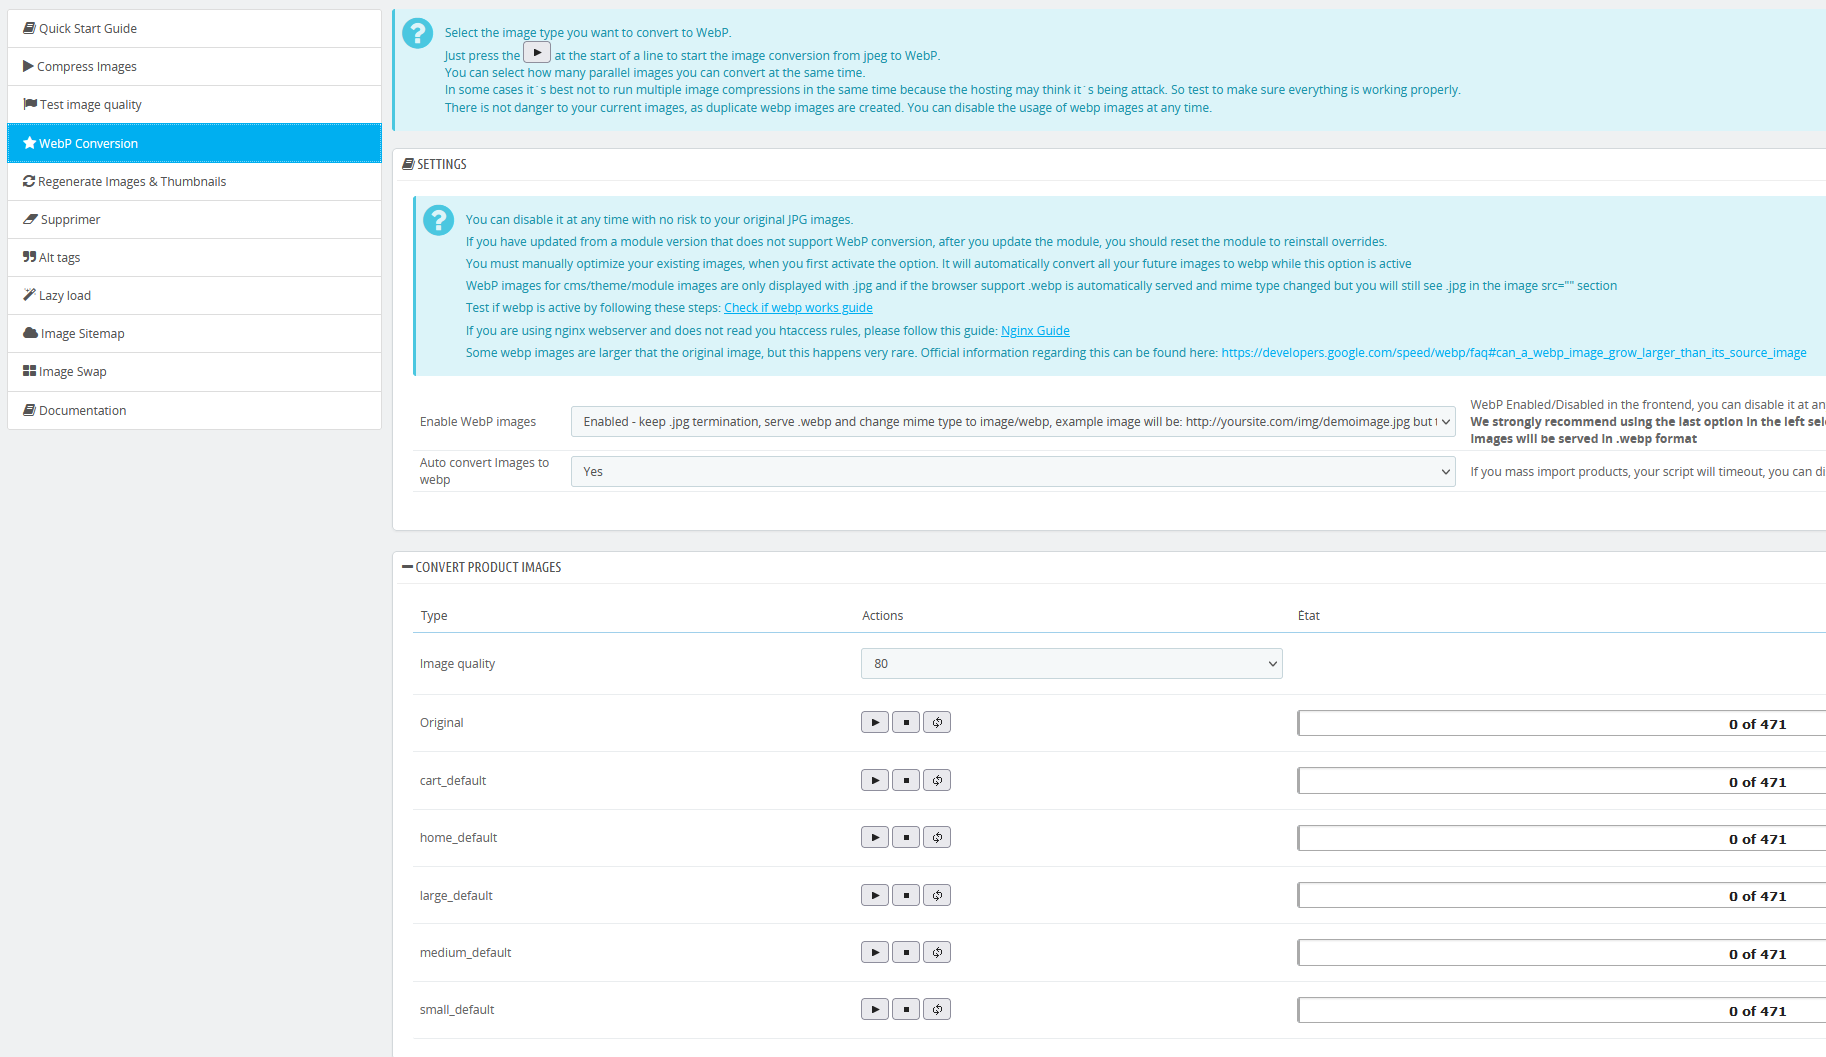Click the question mark icon in top info box

click(418, 34)
